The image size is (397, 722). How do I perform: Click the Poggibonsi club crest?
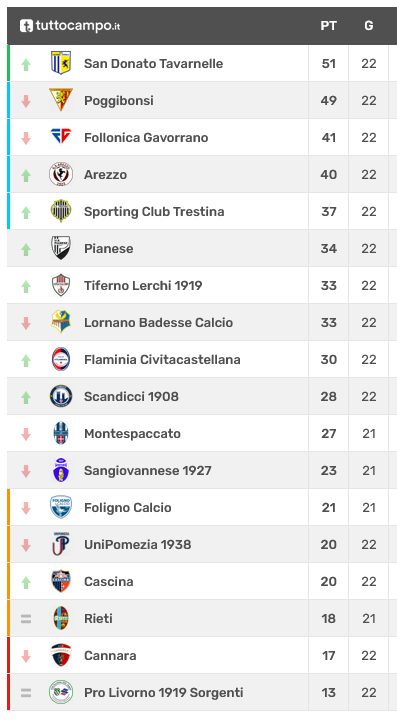pyautogui.click(x=61, y=100)
